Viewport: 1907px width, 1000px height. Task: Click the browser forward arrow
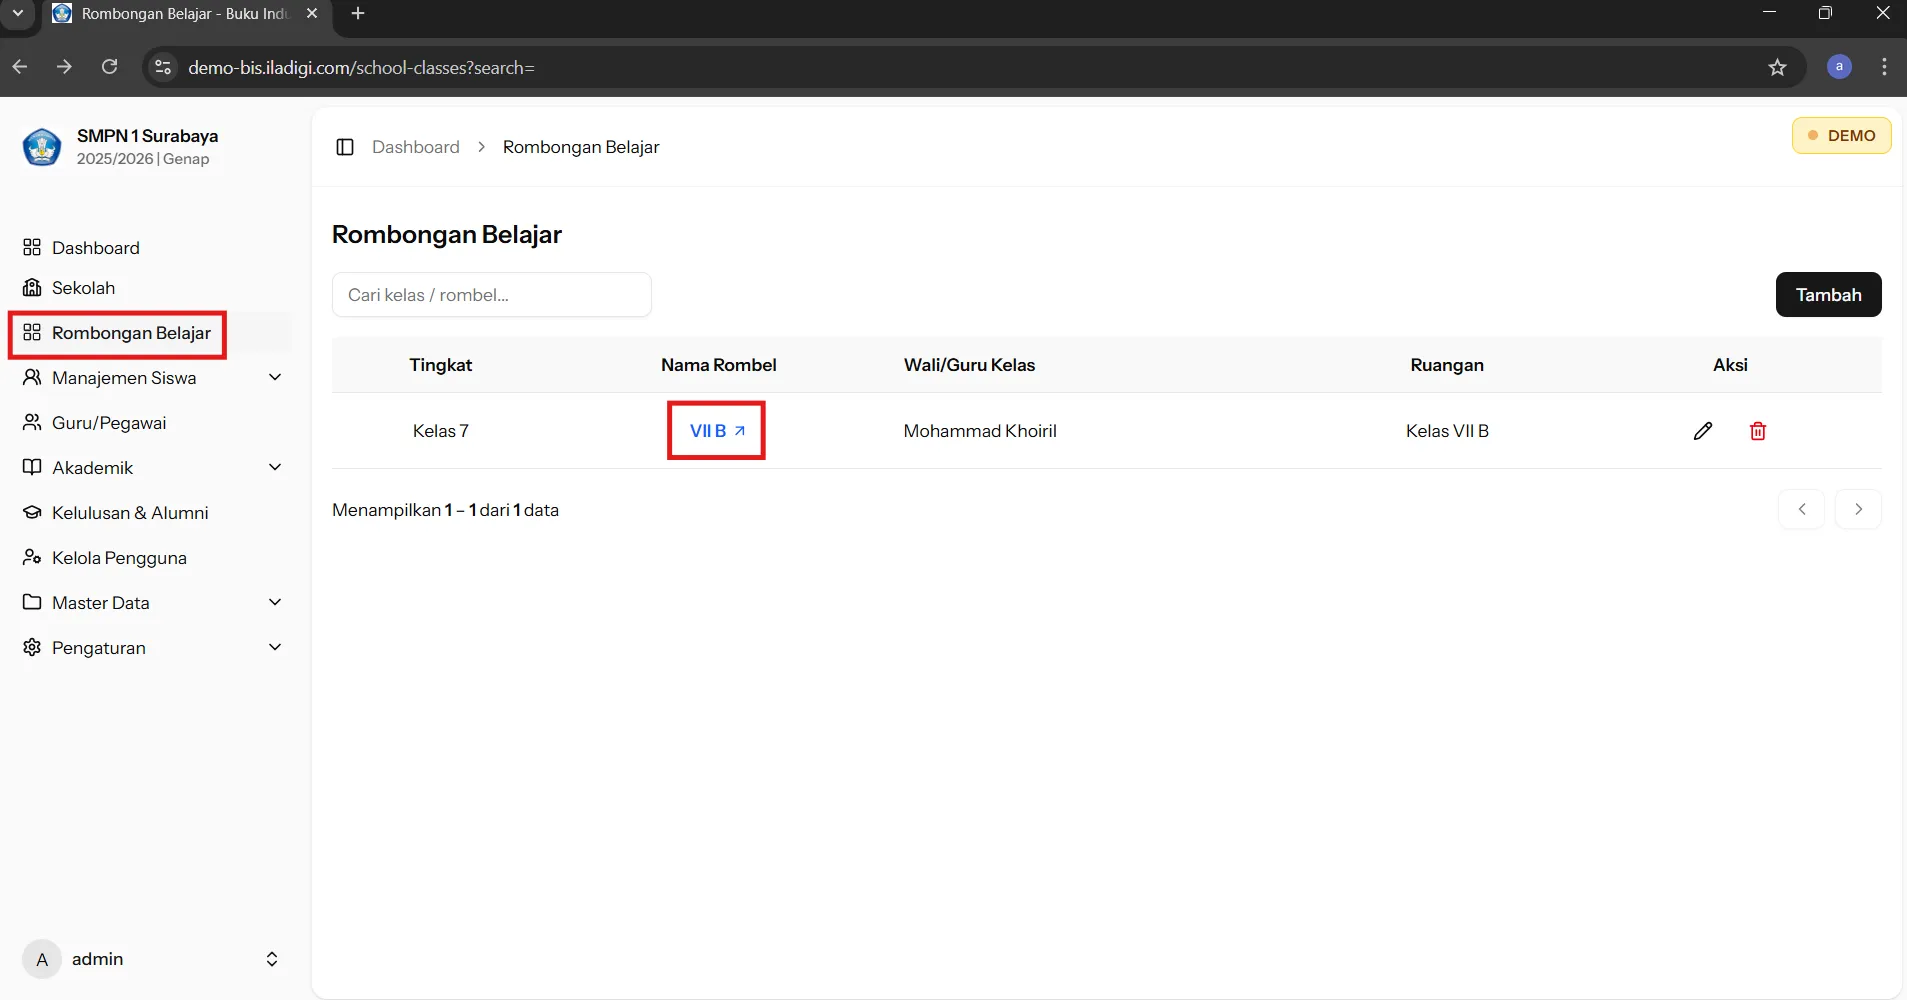pos(65,67)
